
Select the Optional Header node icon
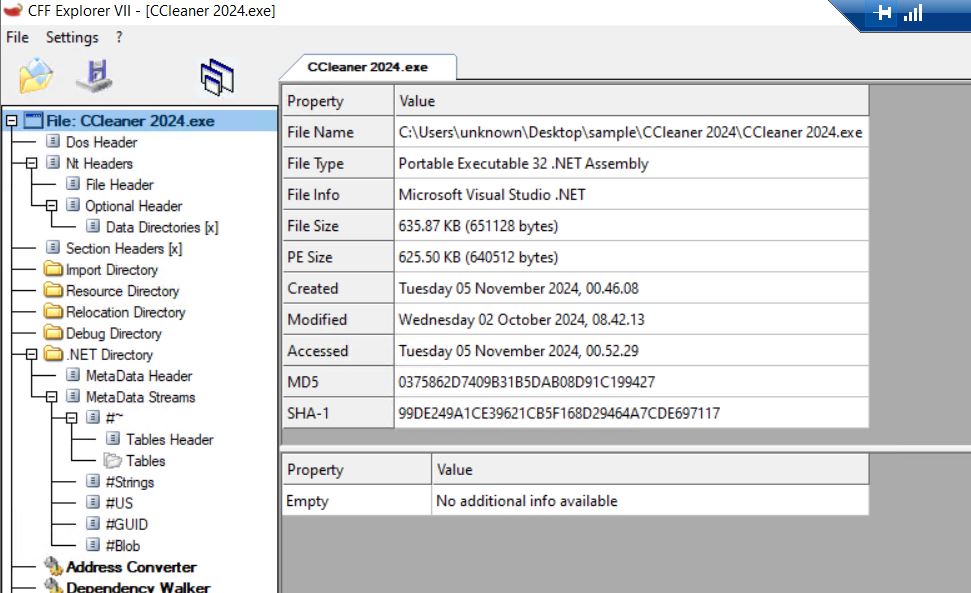tap(73, 205)
